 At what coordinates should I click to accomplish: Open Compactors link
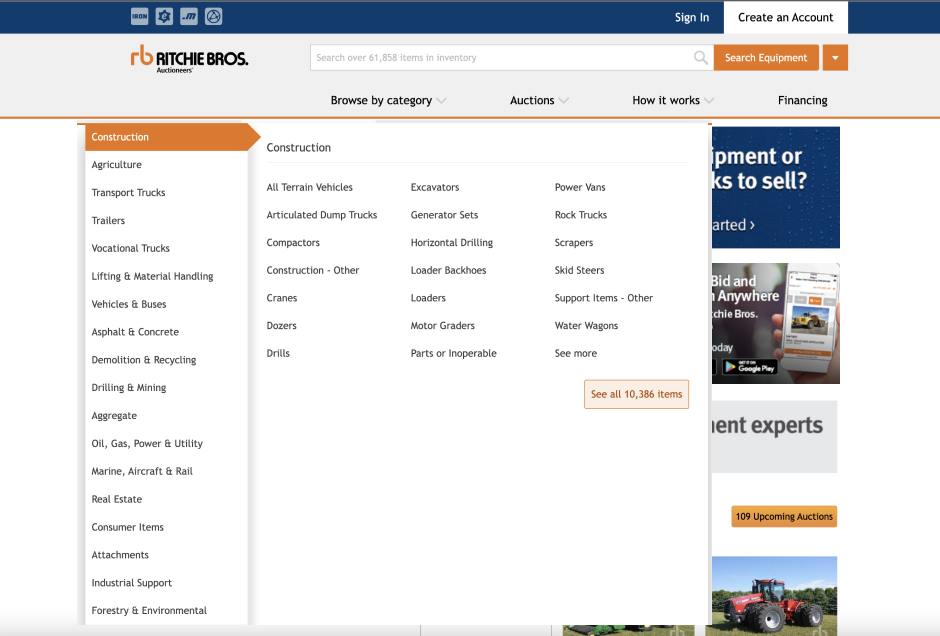tap(293, 243)
